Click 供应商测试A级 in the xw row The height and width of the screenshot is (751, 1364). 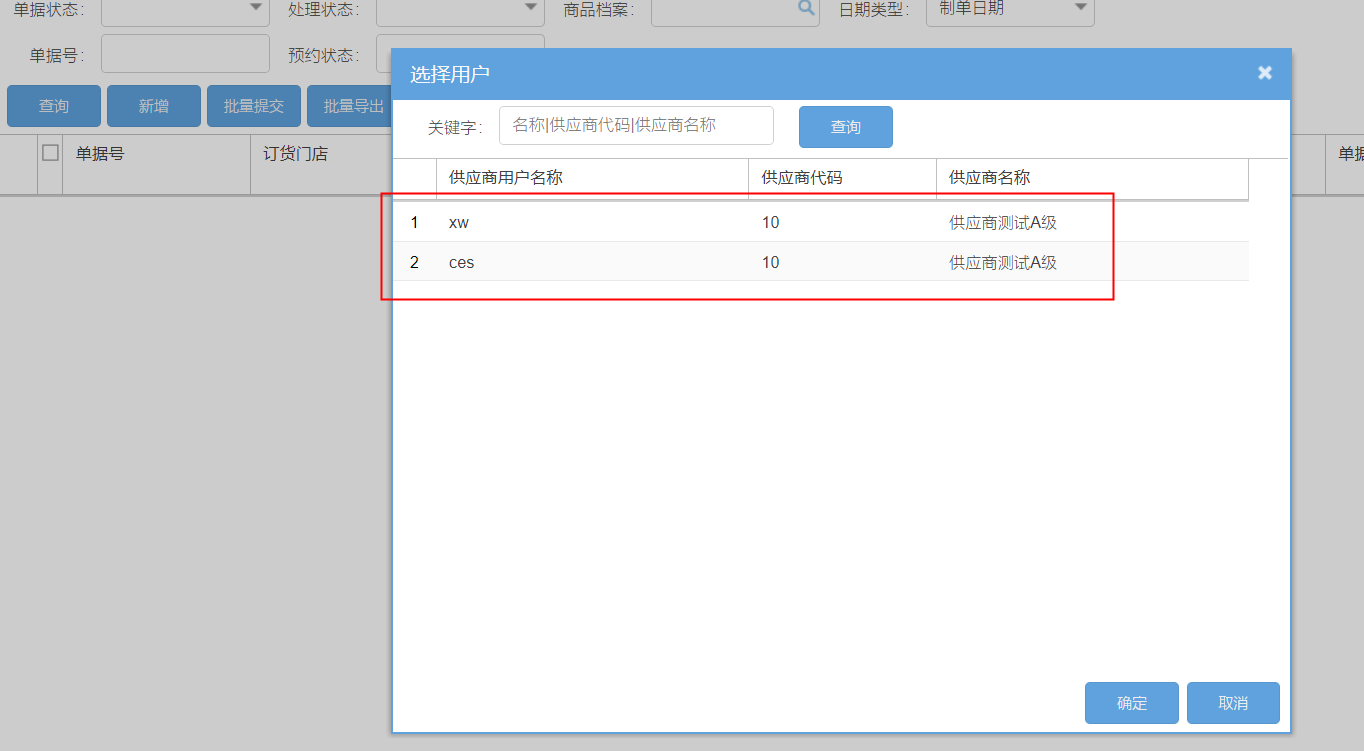[1003, 223]
